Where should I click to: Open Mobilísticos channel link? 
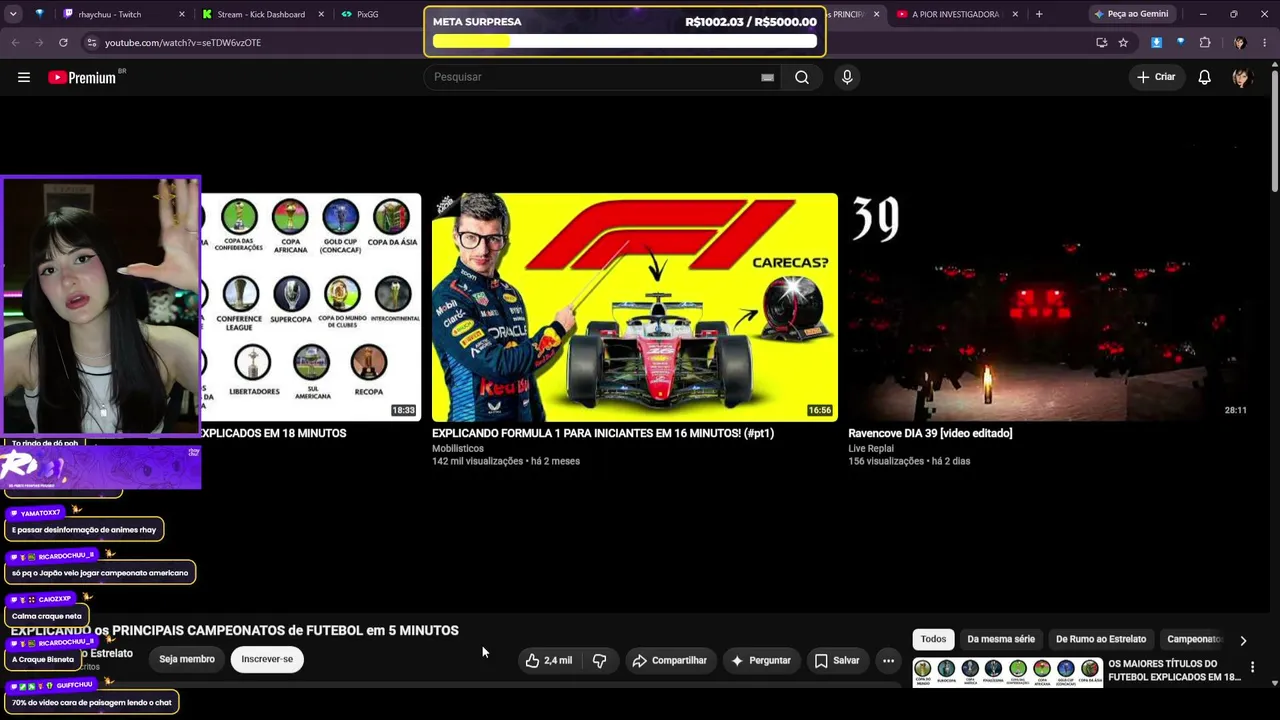[x=458, y=448]
